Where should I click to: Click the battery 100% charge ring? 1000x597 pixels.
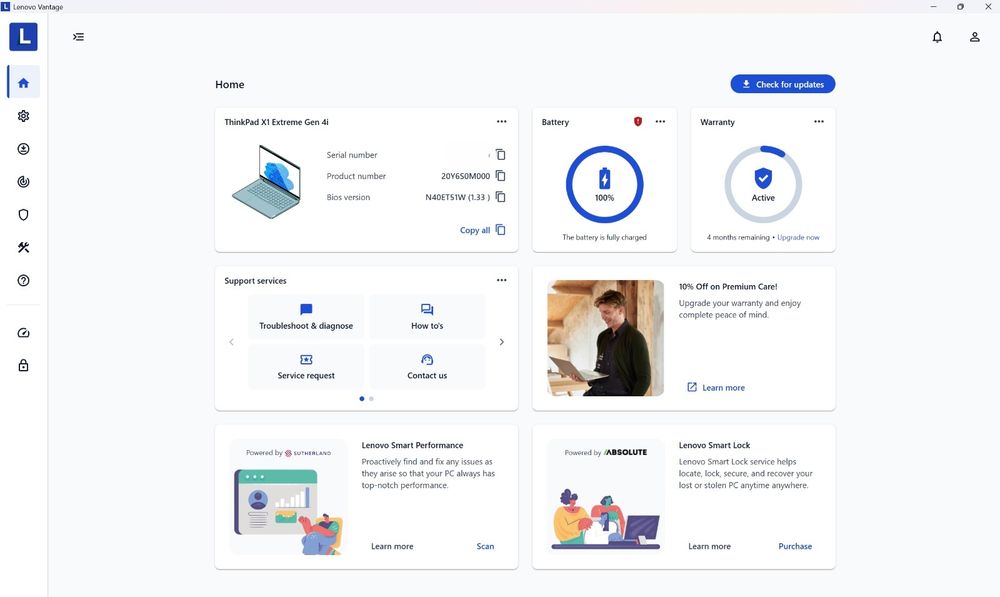pyautogui.click(x=605, y=184)
